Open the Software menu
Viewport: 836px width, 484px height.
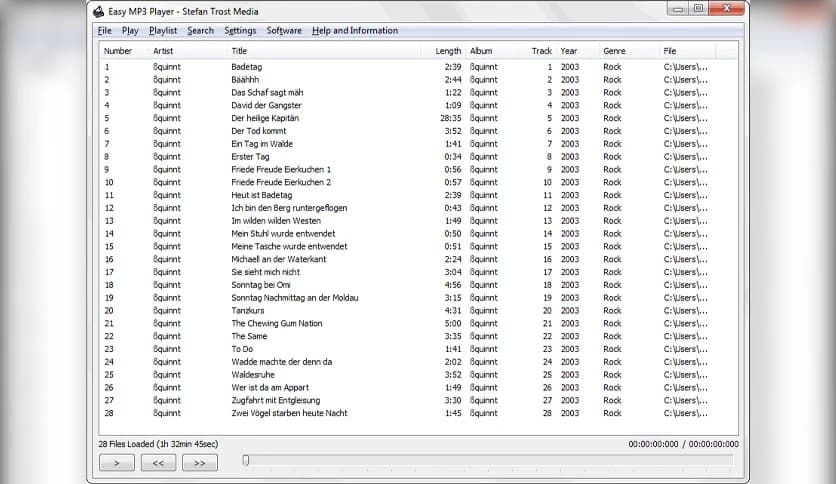tap(284, 30)
